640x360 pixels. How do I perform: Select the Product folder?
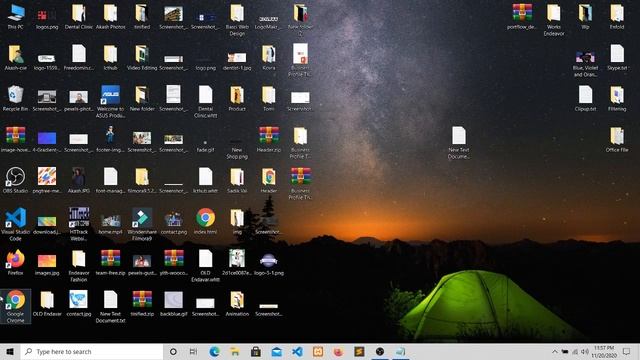237,99
